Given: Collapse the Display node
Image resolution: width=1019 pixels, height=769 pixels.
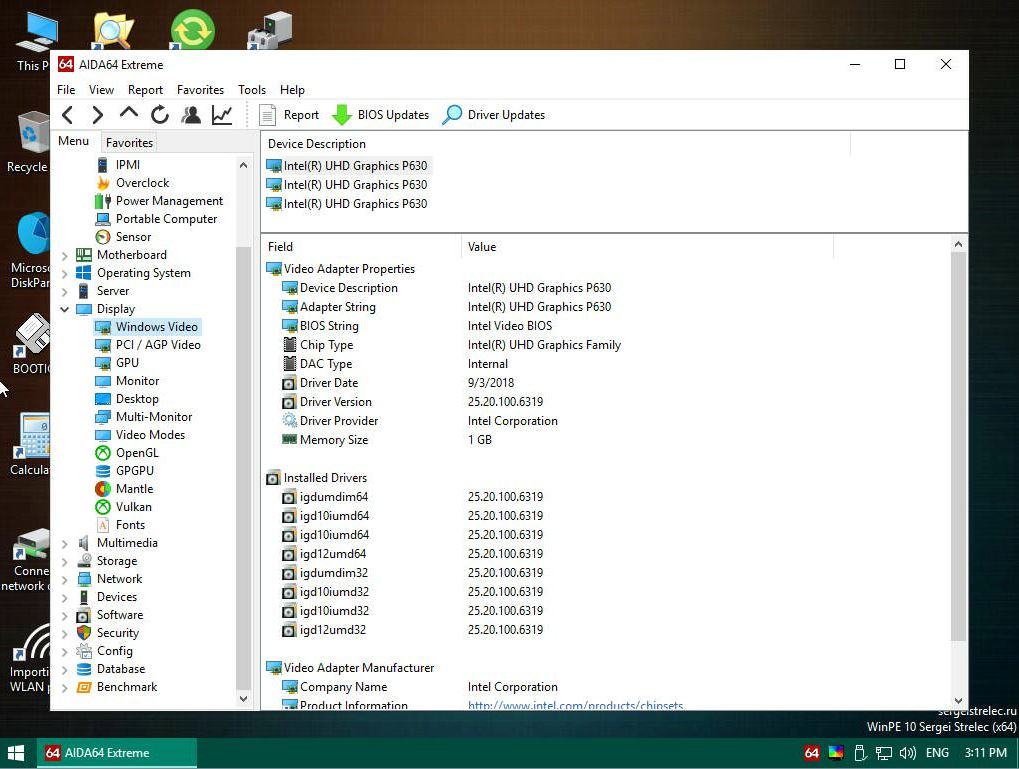Looking at the screenshot, I should 64,309.
